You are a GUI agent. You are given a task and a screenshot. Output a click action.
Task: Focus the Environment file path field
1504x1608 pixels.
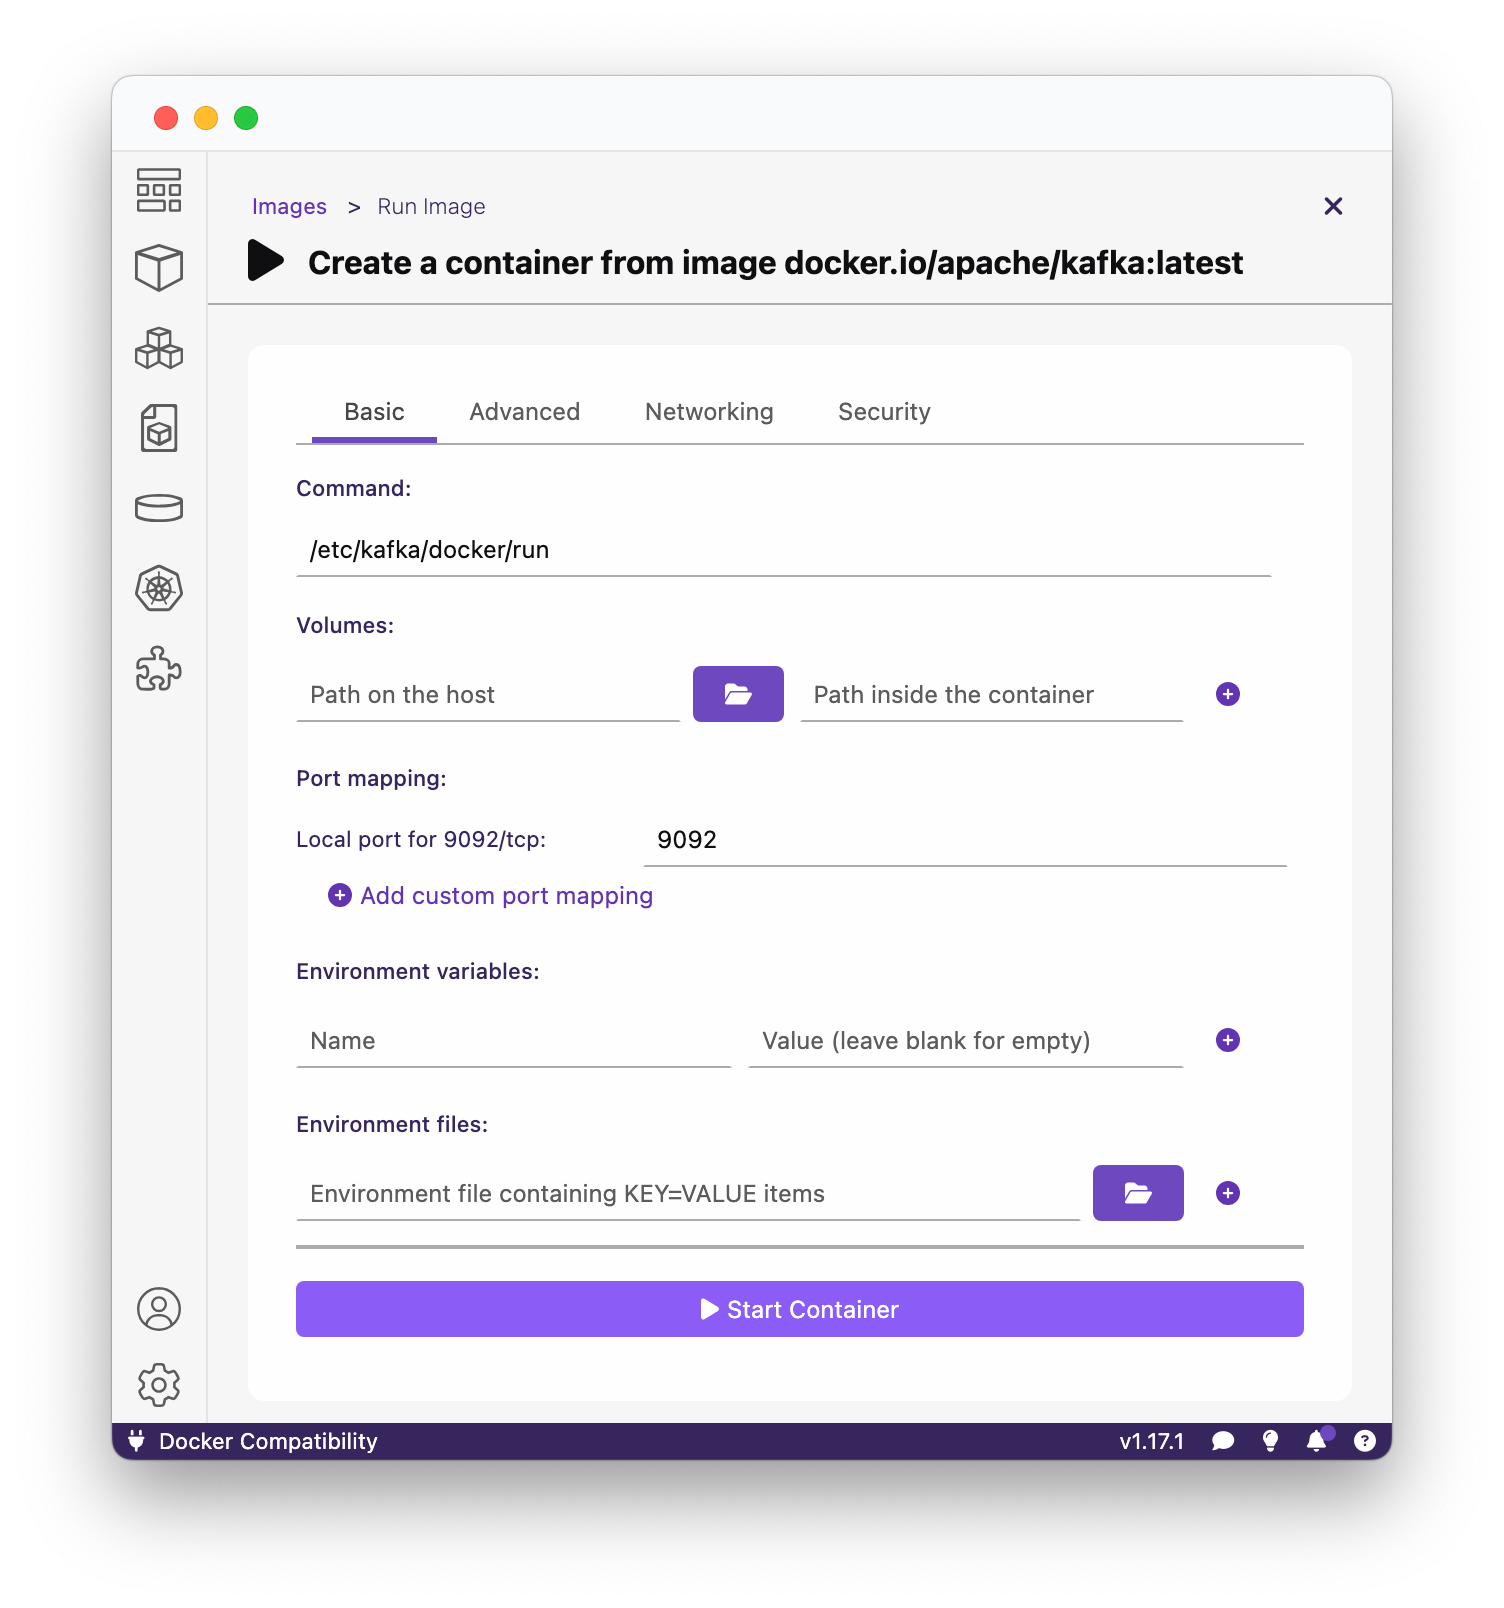tap(688, 1193)
